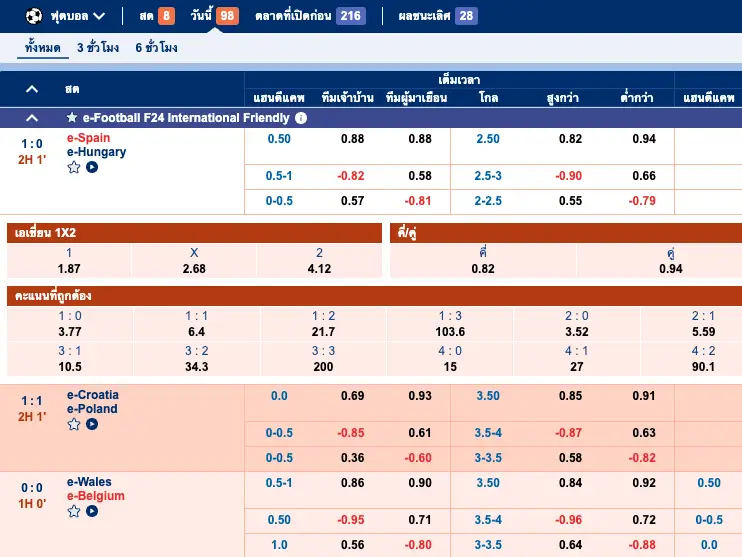Favorite the e-Wales vs e-Belgium match
Image resolution: width=742 pixels, height=557 pixels.
point(74,511)
